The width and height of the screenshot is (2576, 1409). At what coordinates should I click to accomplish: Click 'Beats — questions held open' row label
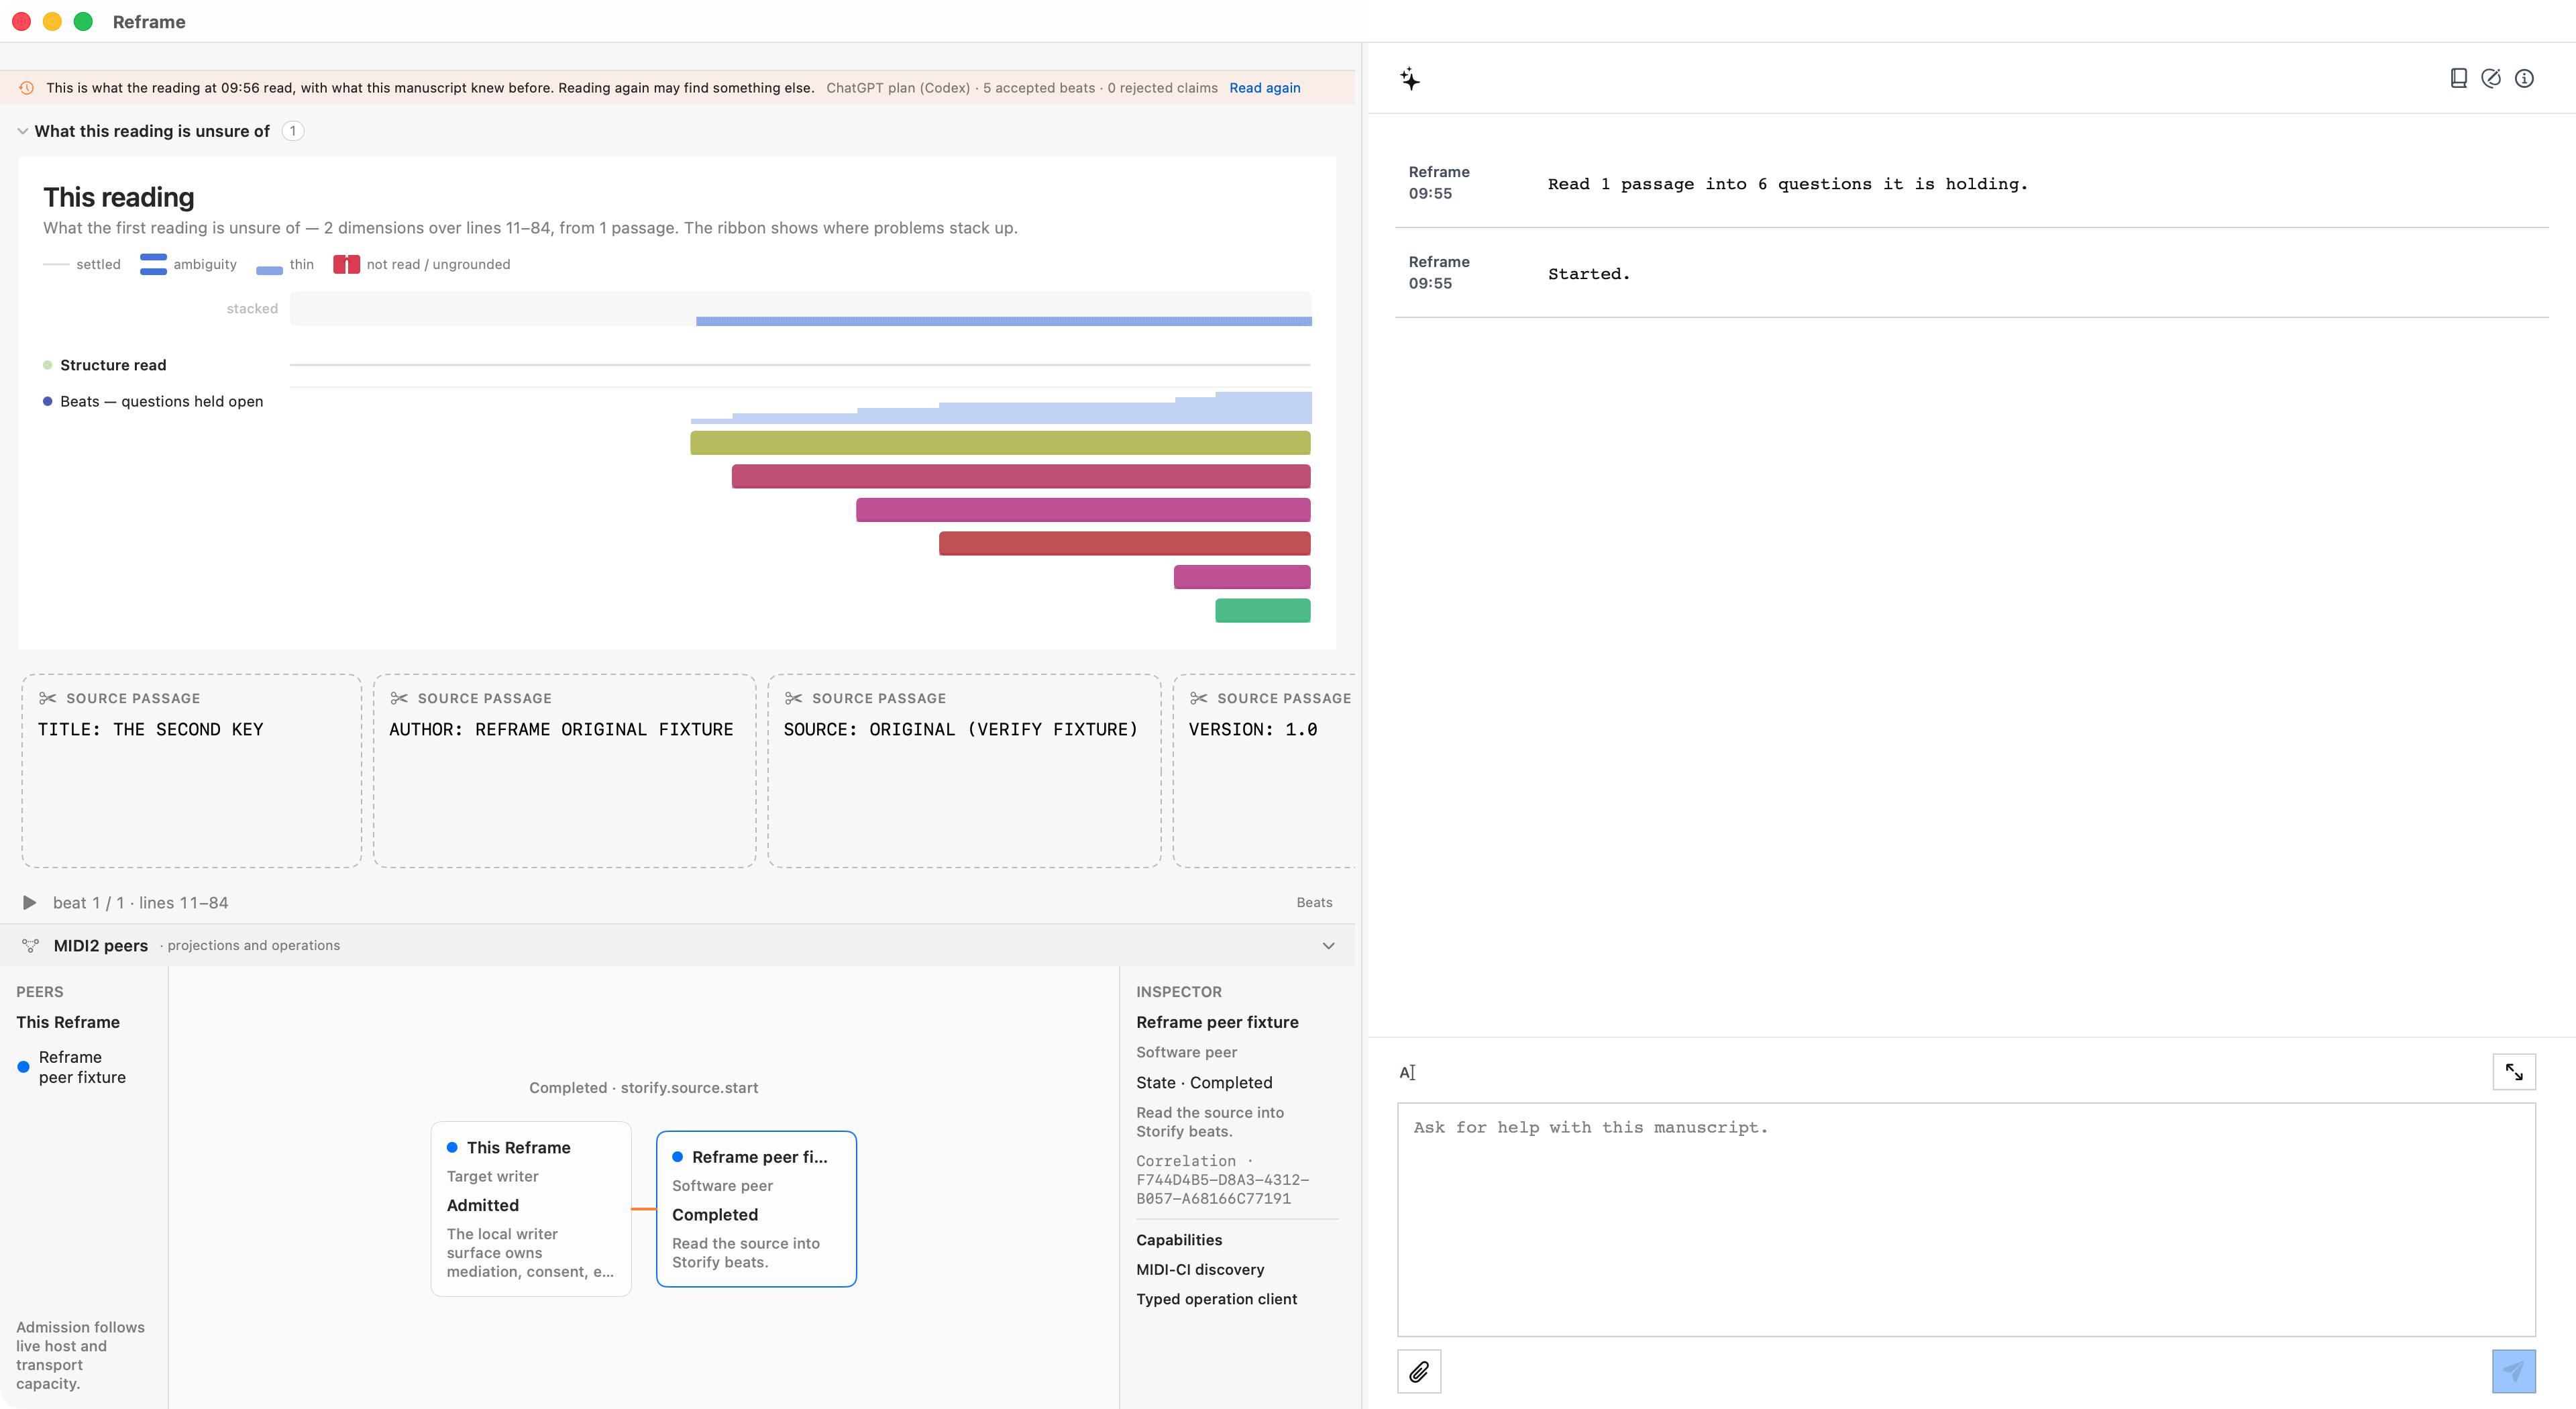(161, 401)
